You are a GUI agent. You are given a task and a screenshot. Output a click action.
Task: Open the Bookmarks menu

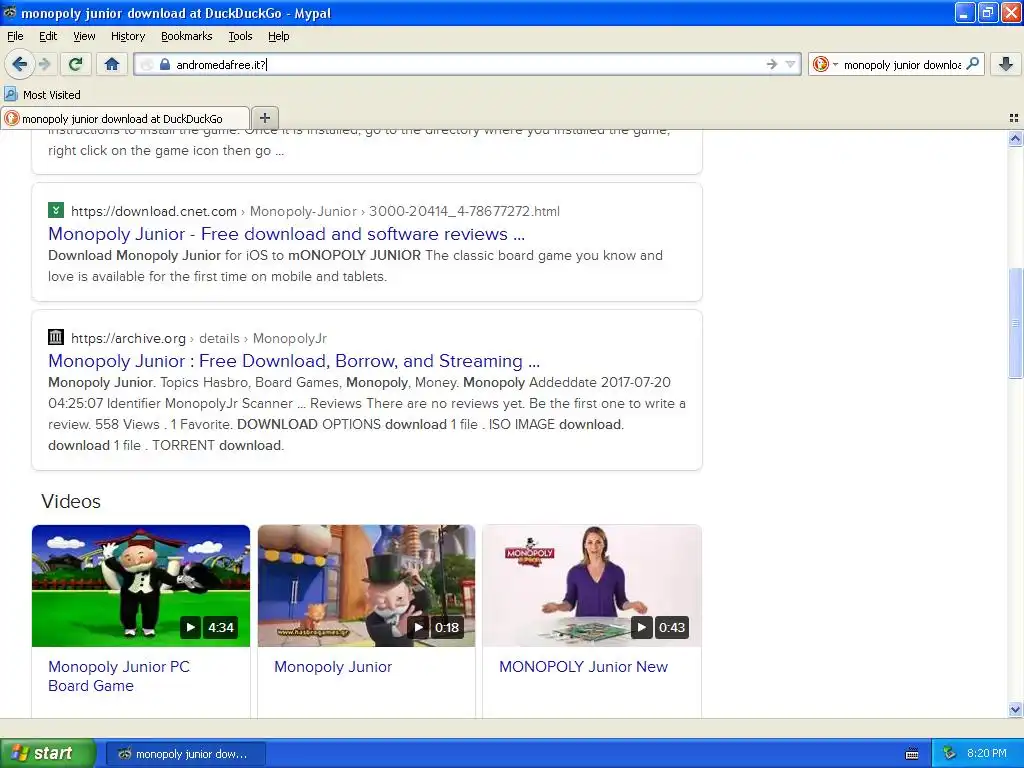coord(186,36)
